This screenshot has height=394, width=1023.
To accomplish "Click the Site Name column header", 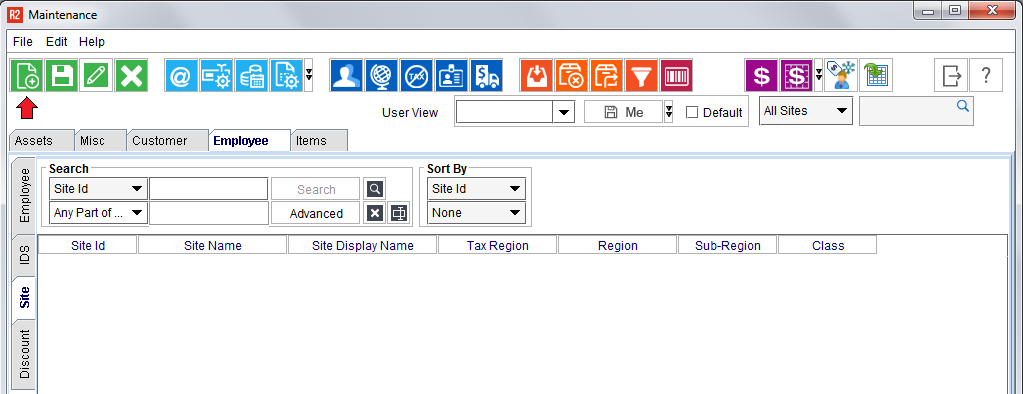I will 213,245.
